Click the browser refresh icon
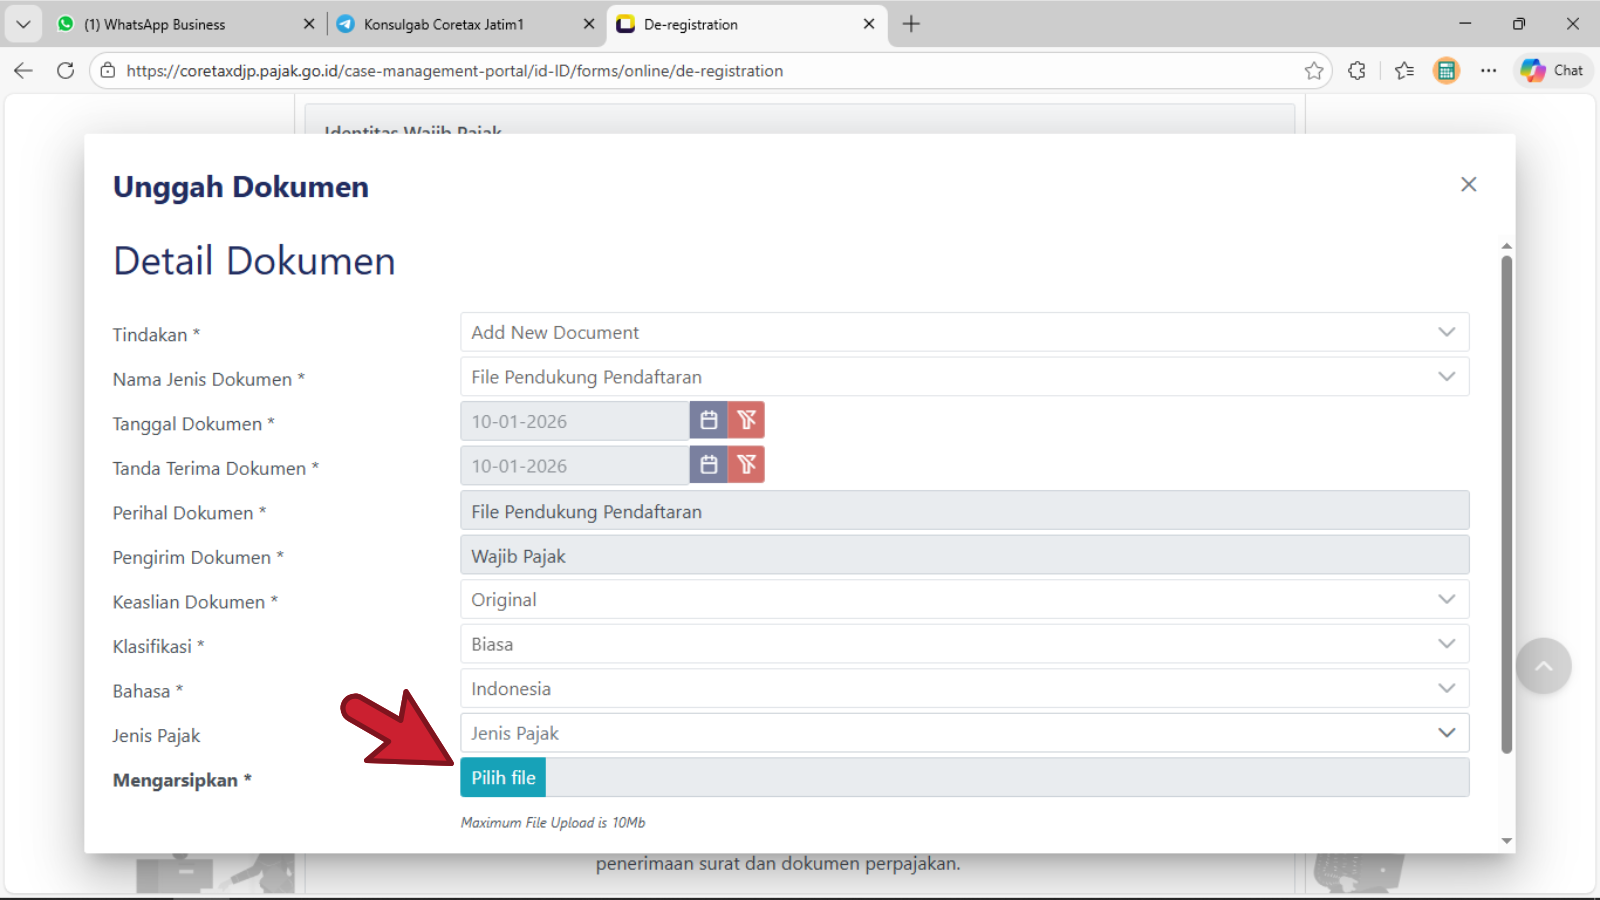Image resolution: width=1600 pixels, height=900 pixels. (x=66, y=71)
